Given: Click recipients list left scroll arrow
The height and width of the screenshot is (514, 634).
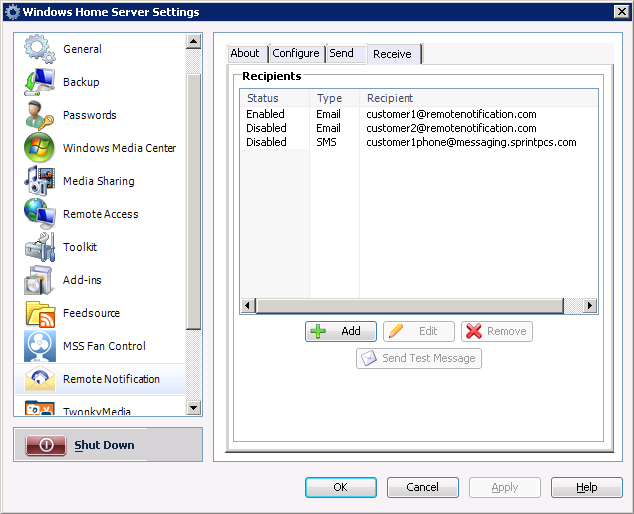Looking at the screenshot, I should [248, 305].
